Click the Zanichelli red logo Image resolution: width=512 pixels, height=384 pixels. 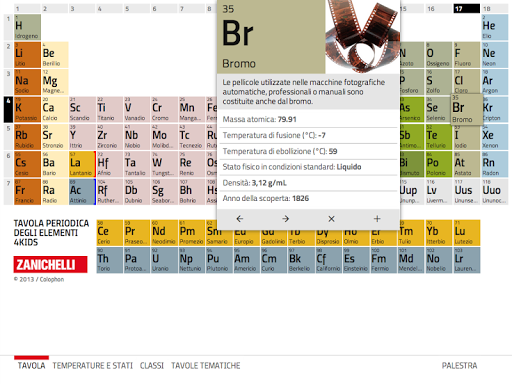click(50, 265)
